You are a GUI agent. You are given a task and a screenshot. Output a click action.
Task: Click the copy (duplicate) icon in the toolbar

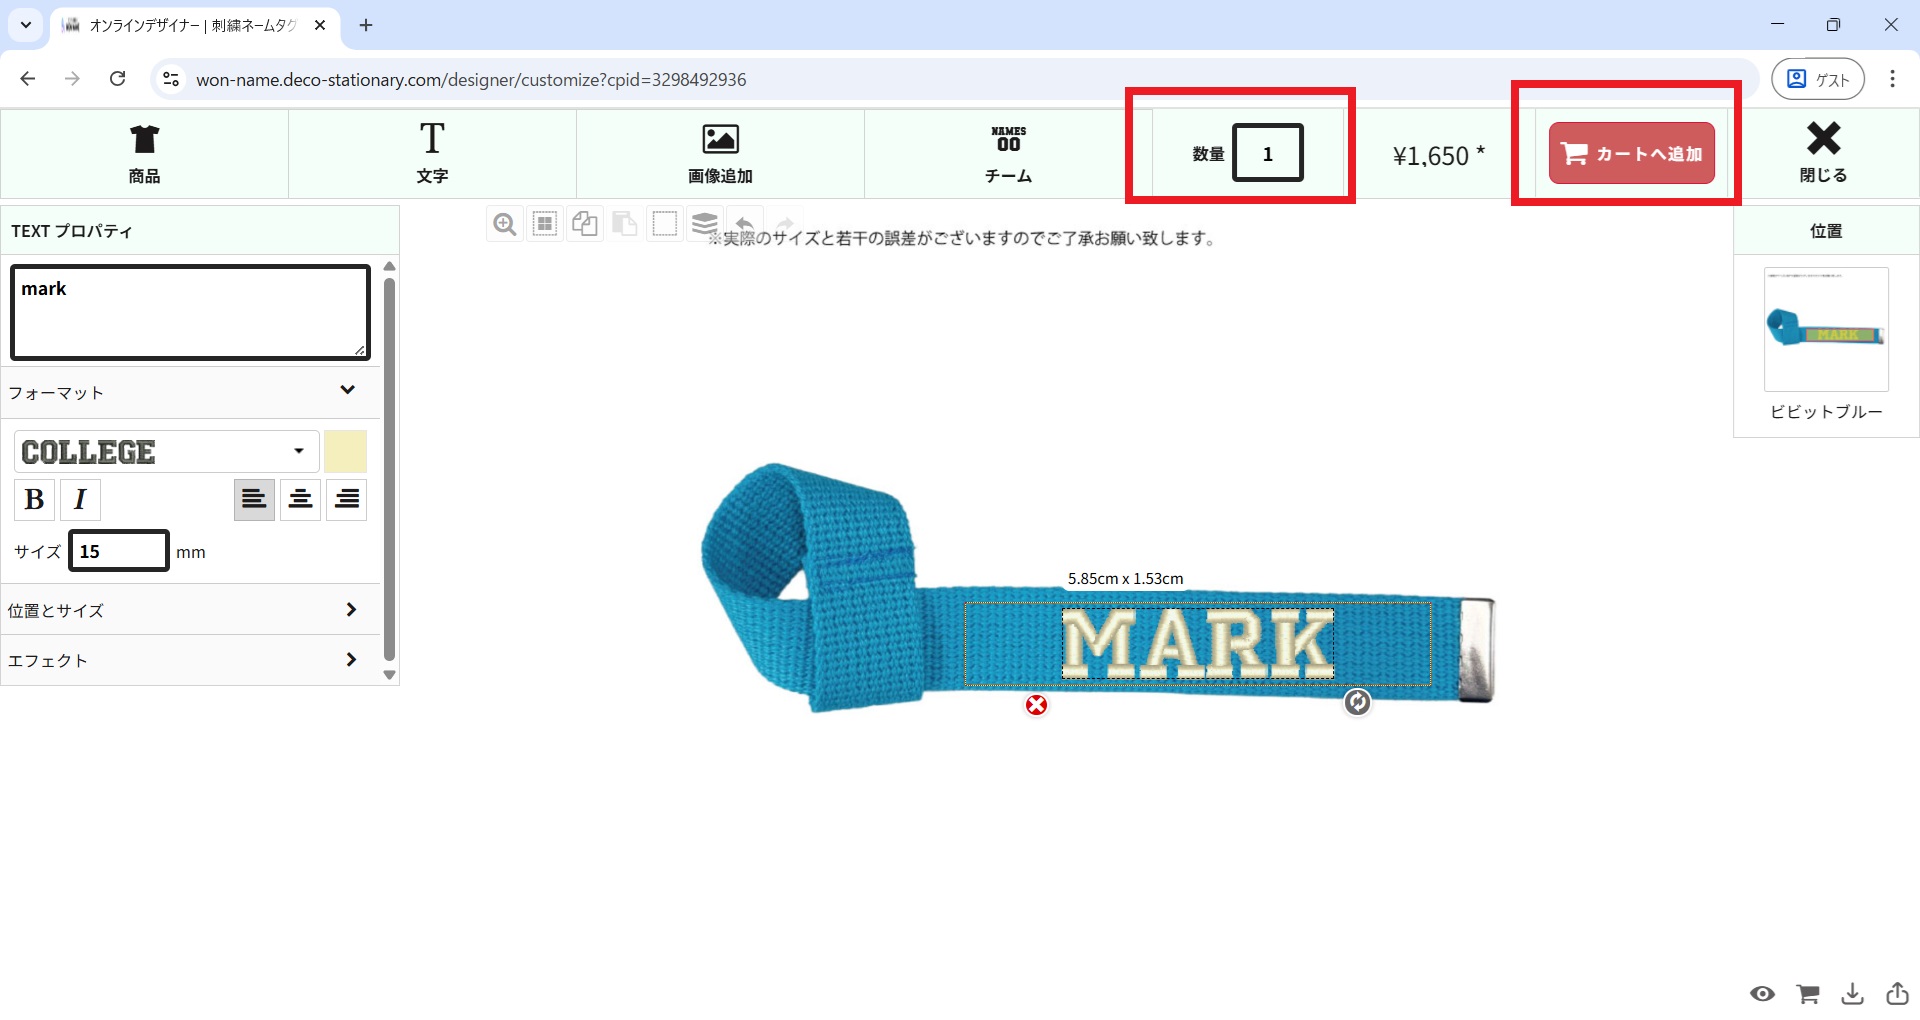pos(585,224)
